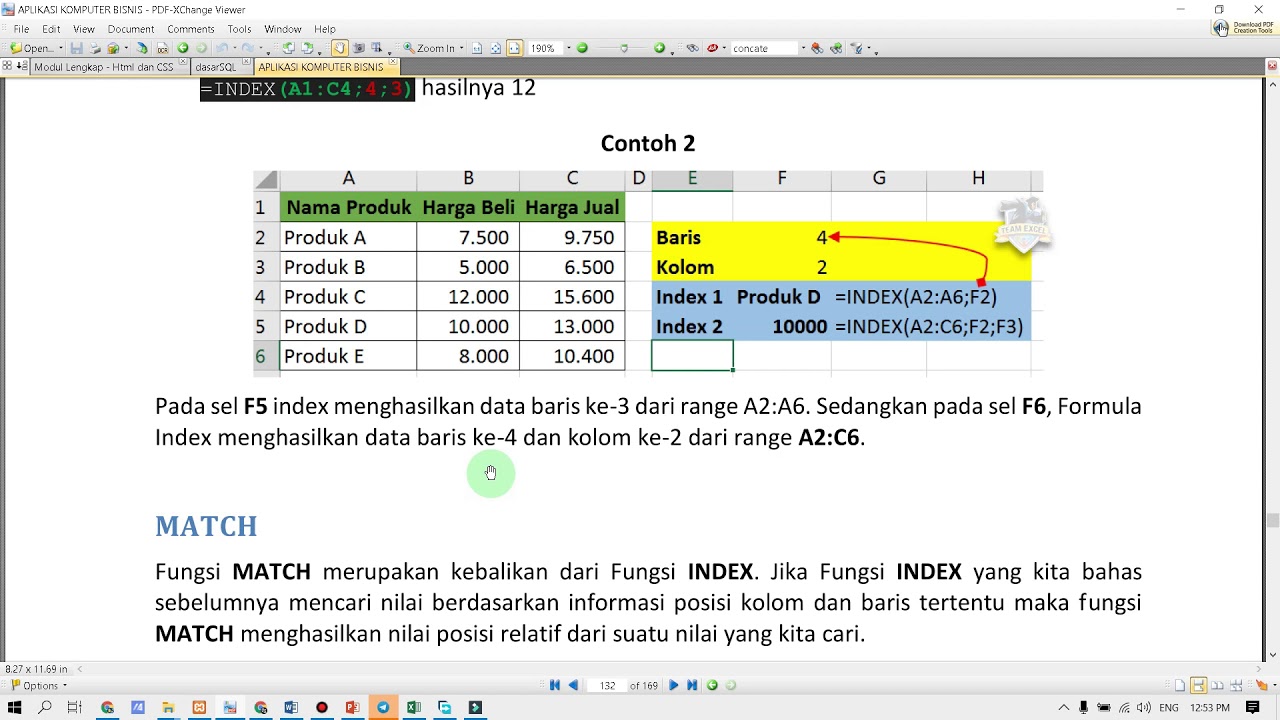
Task: Select the Select Text tool
Action: (376, 48)
